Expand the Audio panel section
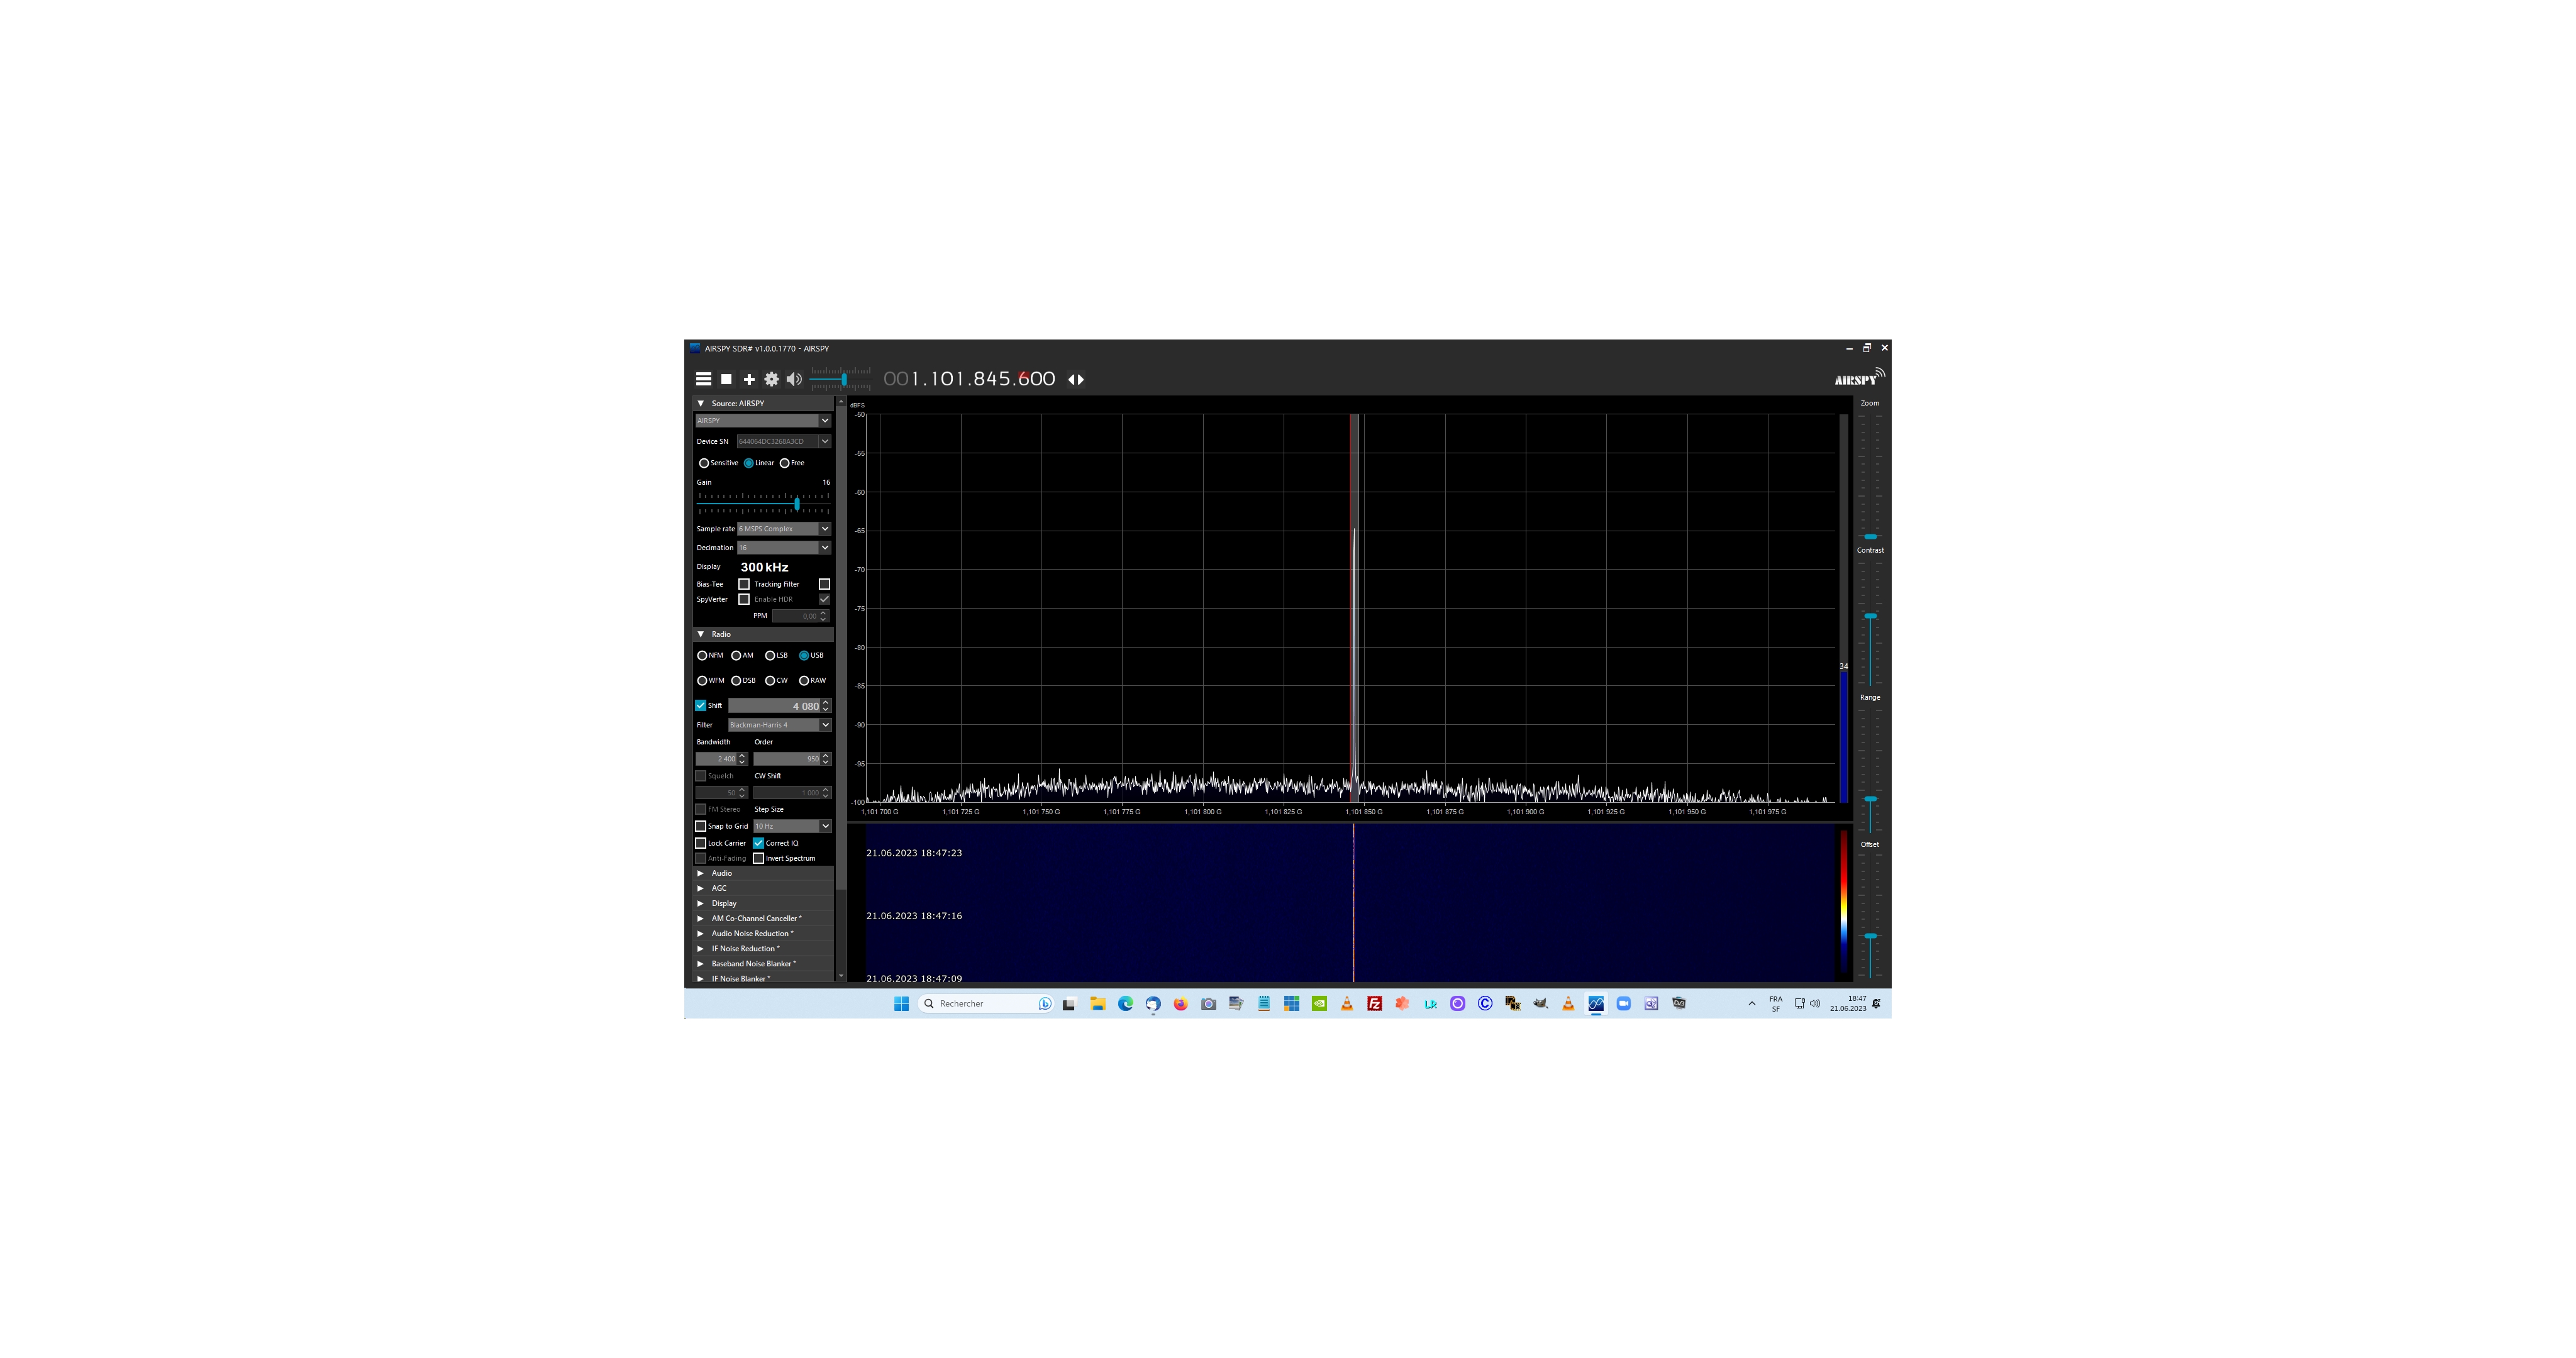2576x1358 pixels. point(722,873)
